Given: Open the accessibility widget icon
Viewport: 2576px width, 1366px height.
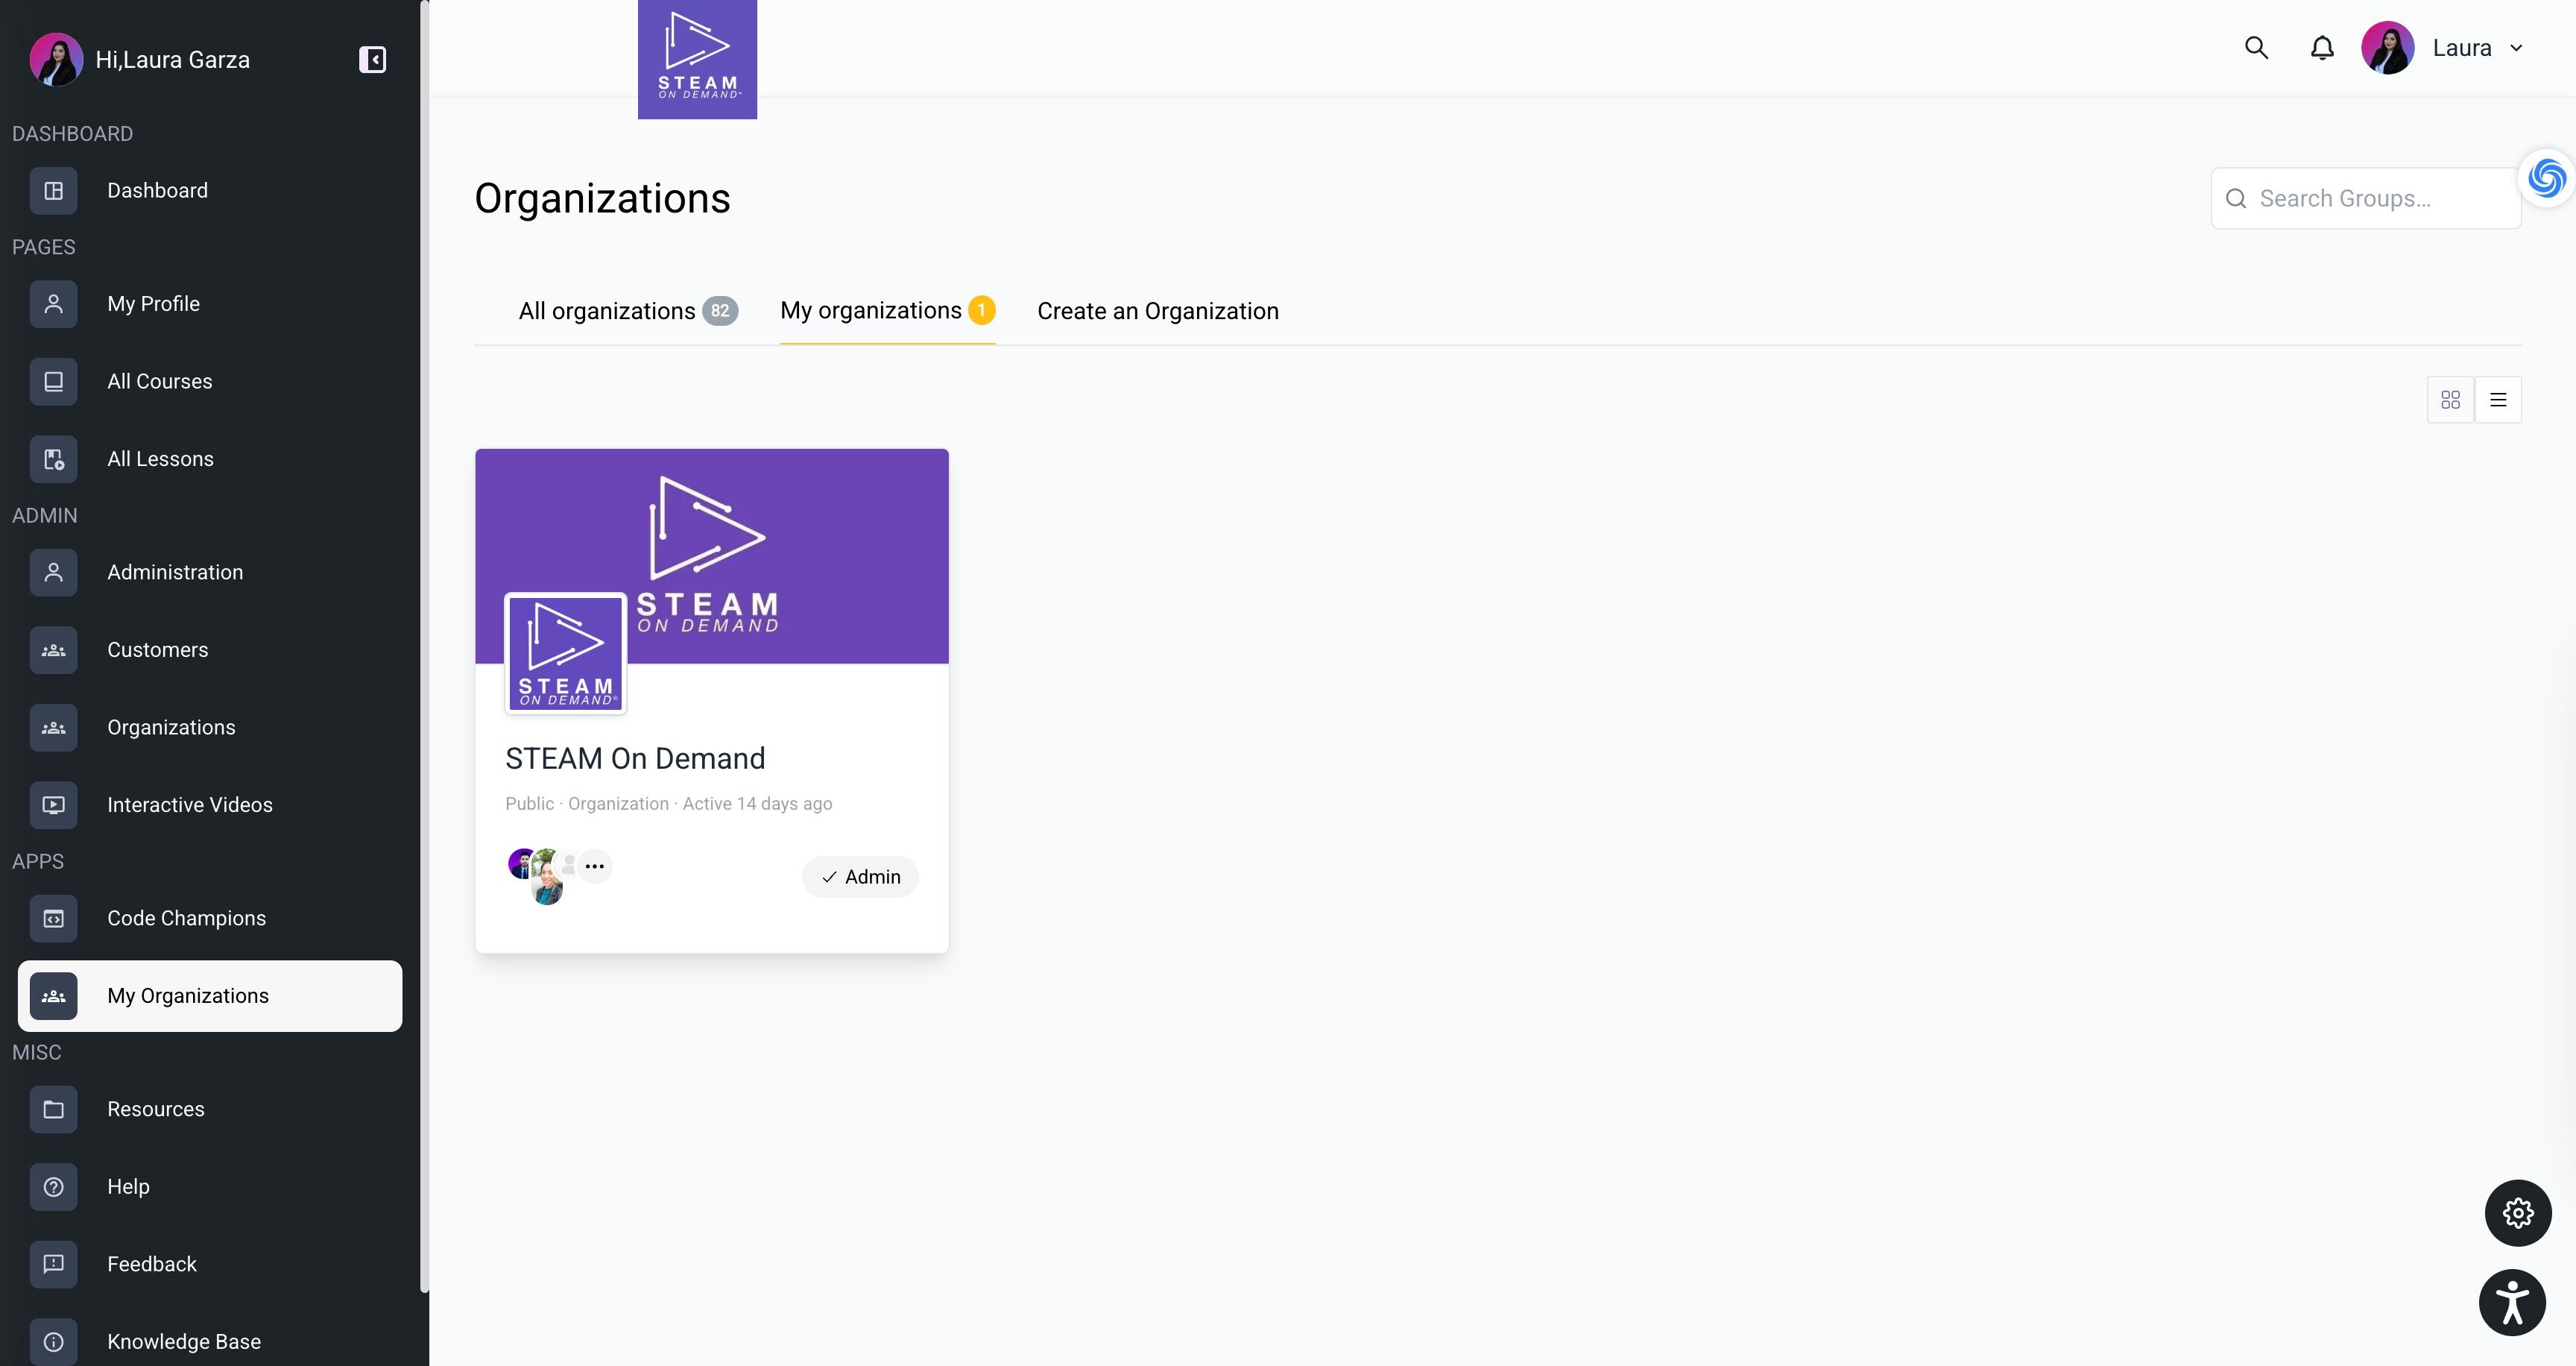Looking at the screenshot, I should (x=2512, y=1302).
